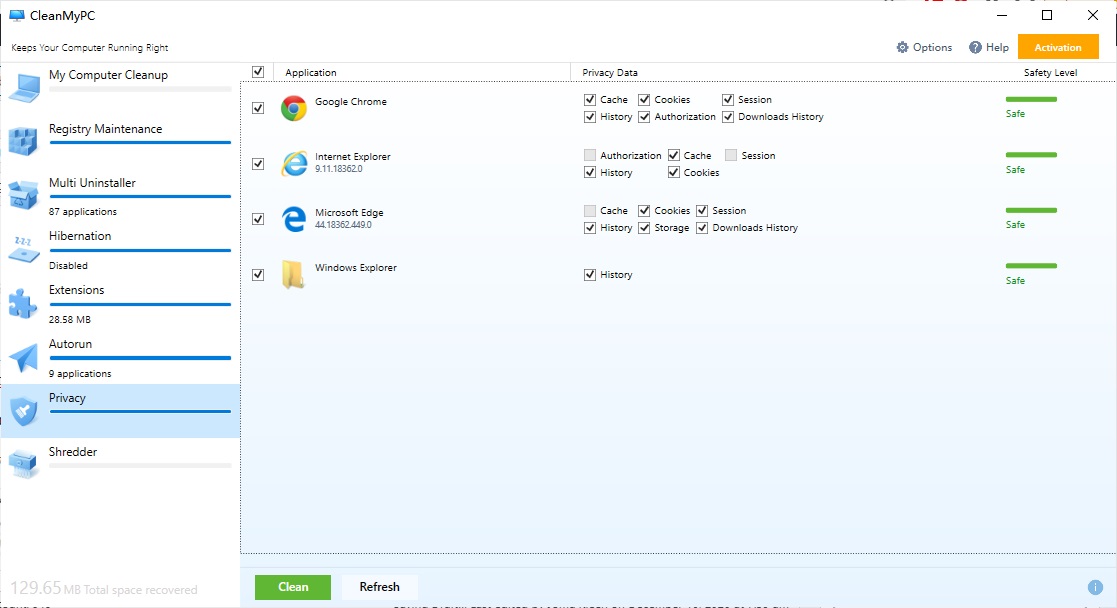Click the Windows Explorer folder icon

coord(293,274)
